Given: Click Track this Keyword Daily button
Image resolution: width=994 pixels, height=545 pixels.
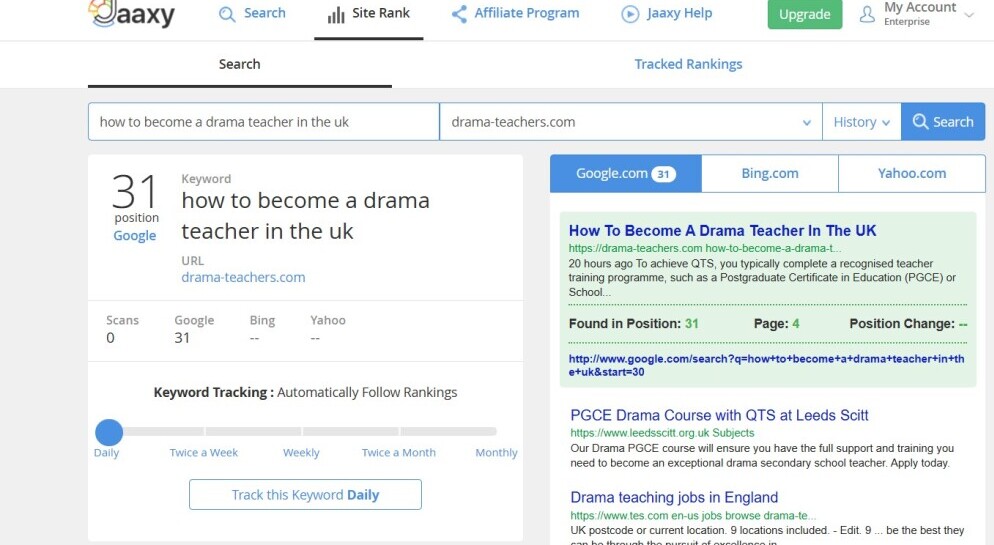Looking at the screenshot, I should pos(305,494).
